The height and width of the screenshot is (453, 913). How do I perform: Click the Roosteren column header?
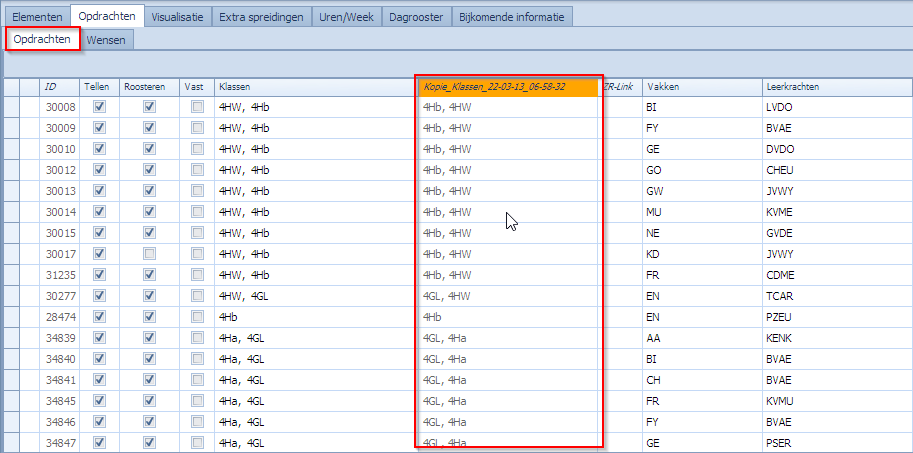click(149, 87)
